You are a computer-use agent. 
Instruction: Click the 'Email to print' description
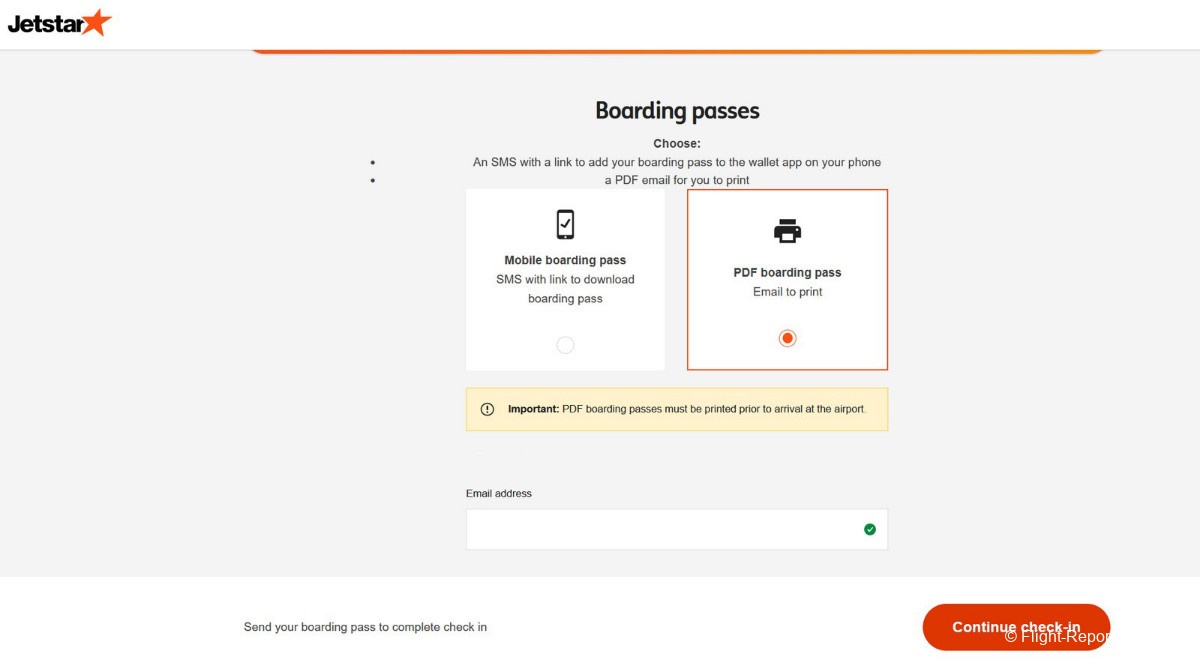[x=787, y=292]
